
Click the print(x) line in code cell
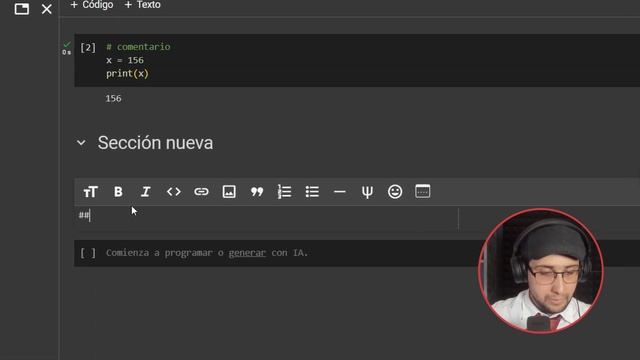point(127,74)
